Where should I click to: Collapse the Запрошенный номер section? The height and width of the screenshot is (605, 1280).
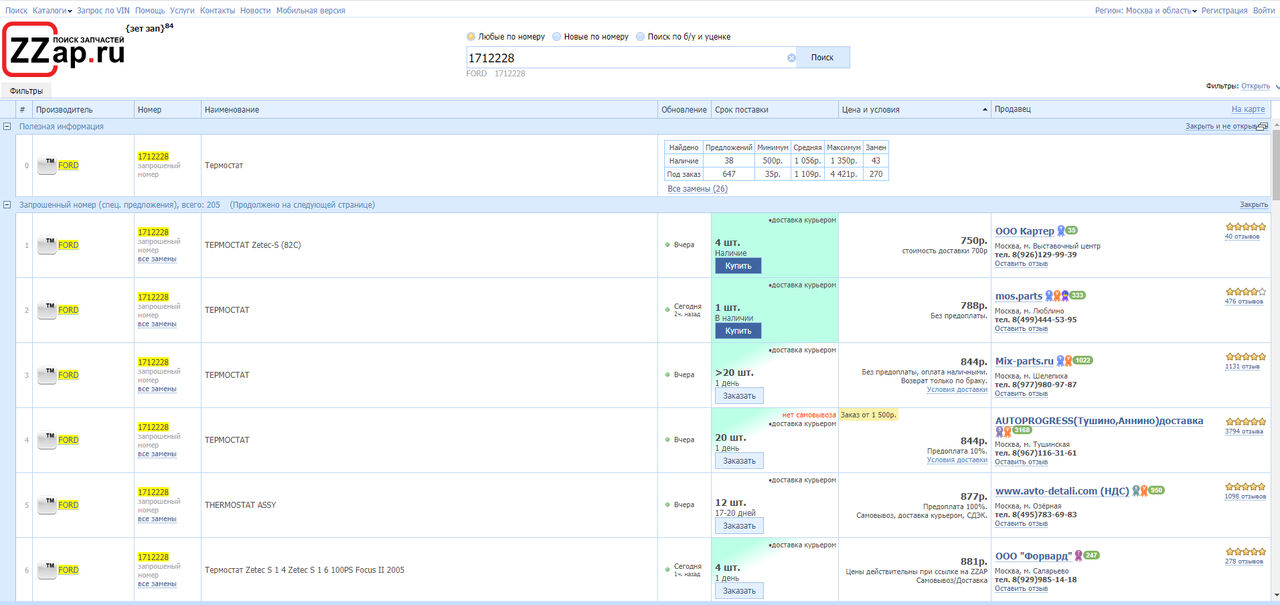pyautogui.click(x=7, y=205)
